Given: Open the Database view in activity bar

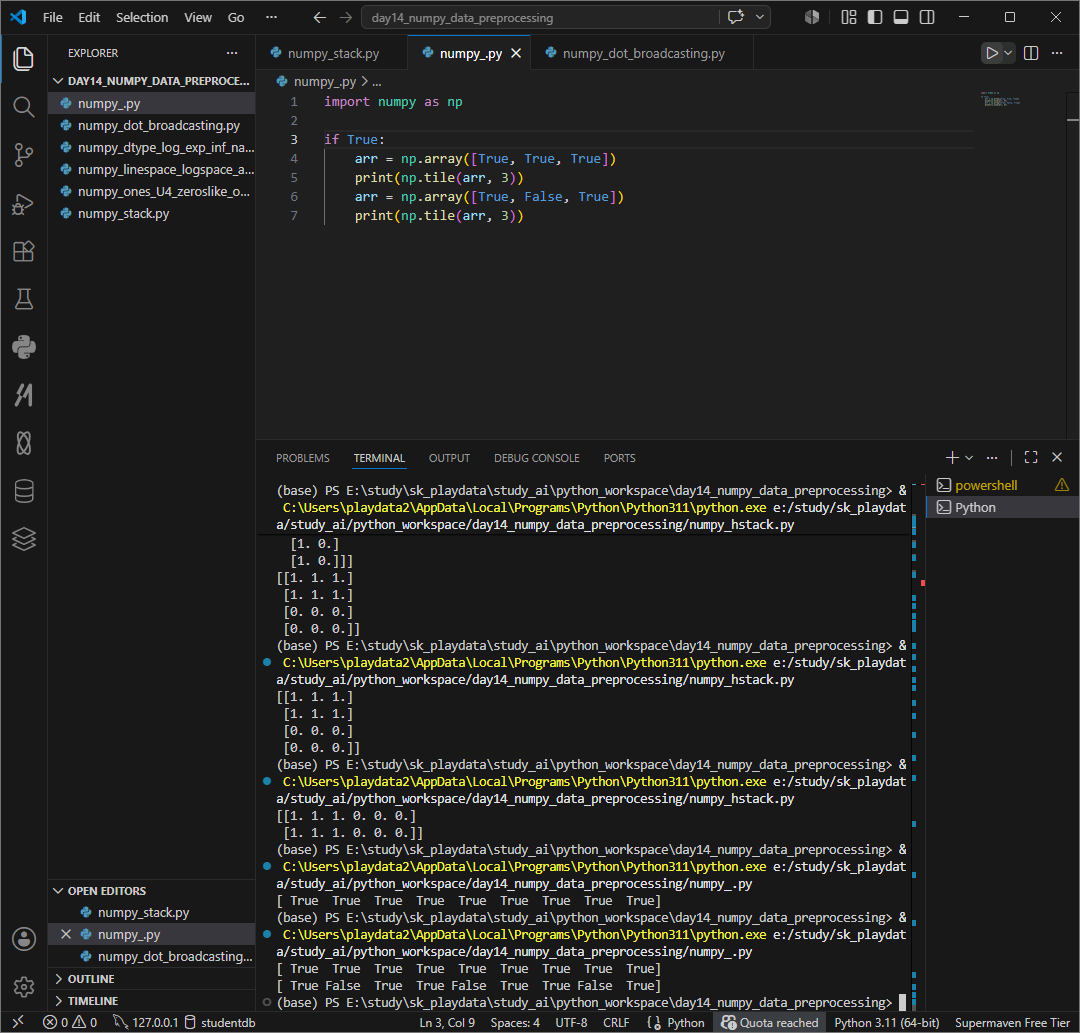Looking at the screenshot, I should (x=23, y=491).
